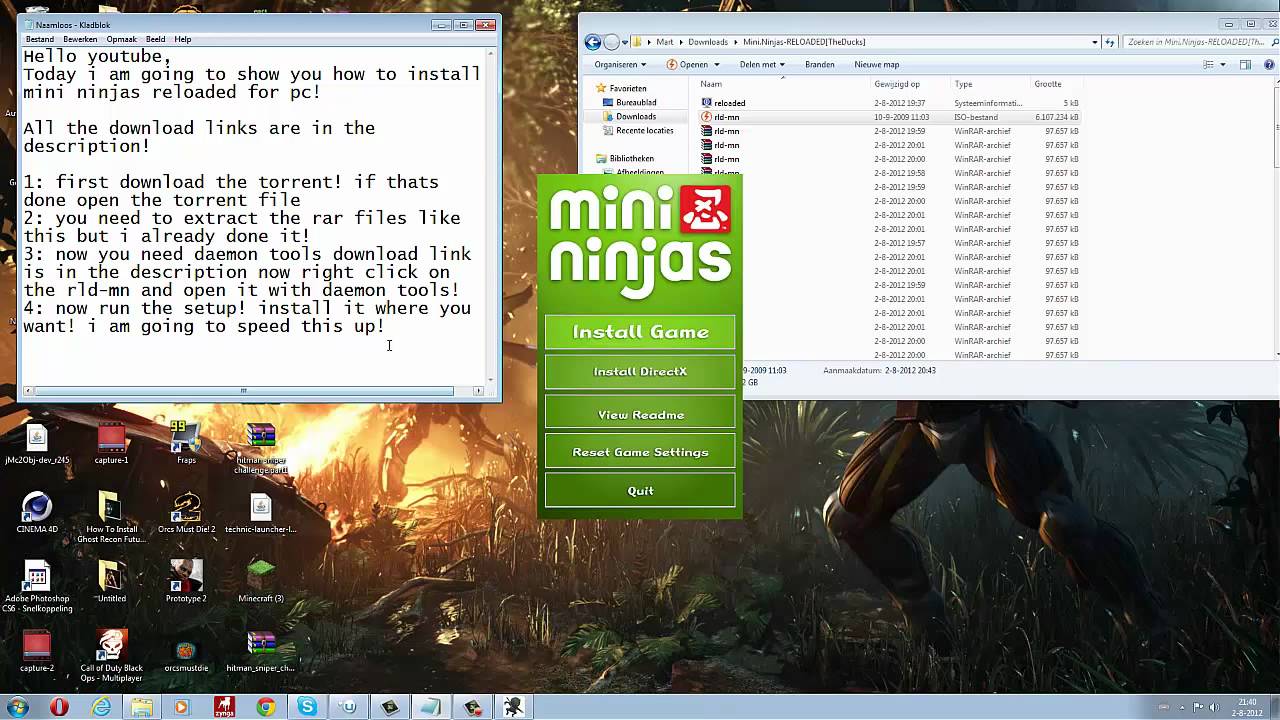Image resolution: width=1280 pixels, height=720 pixels.
Task: Open the Bewerken menu in Kladblok
Action: click(x=81, y=39)
